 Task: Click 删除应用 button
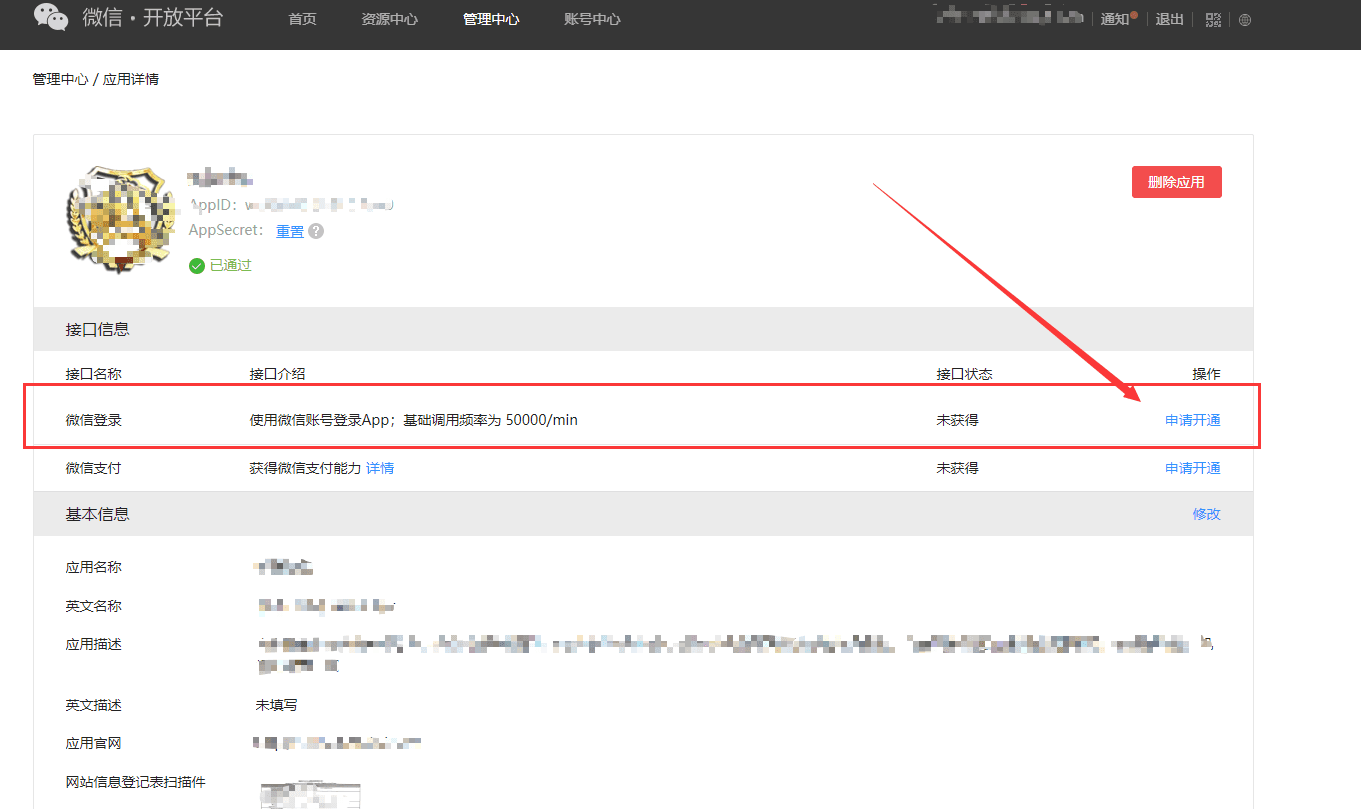1177,182
